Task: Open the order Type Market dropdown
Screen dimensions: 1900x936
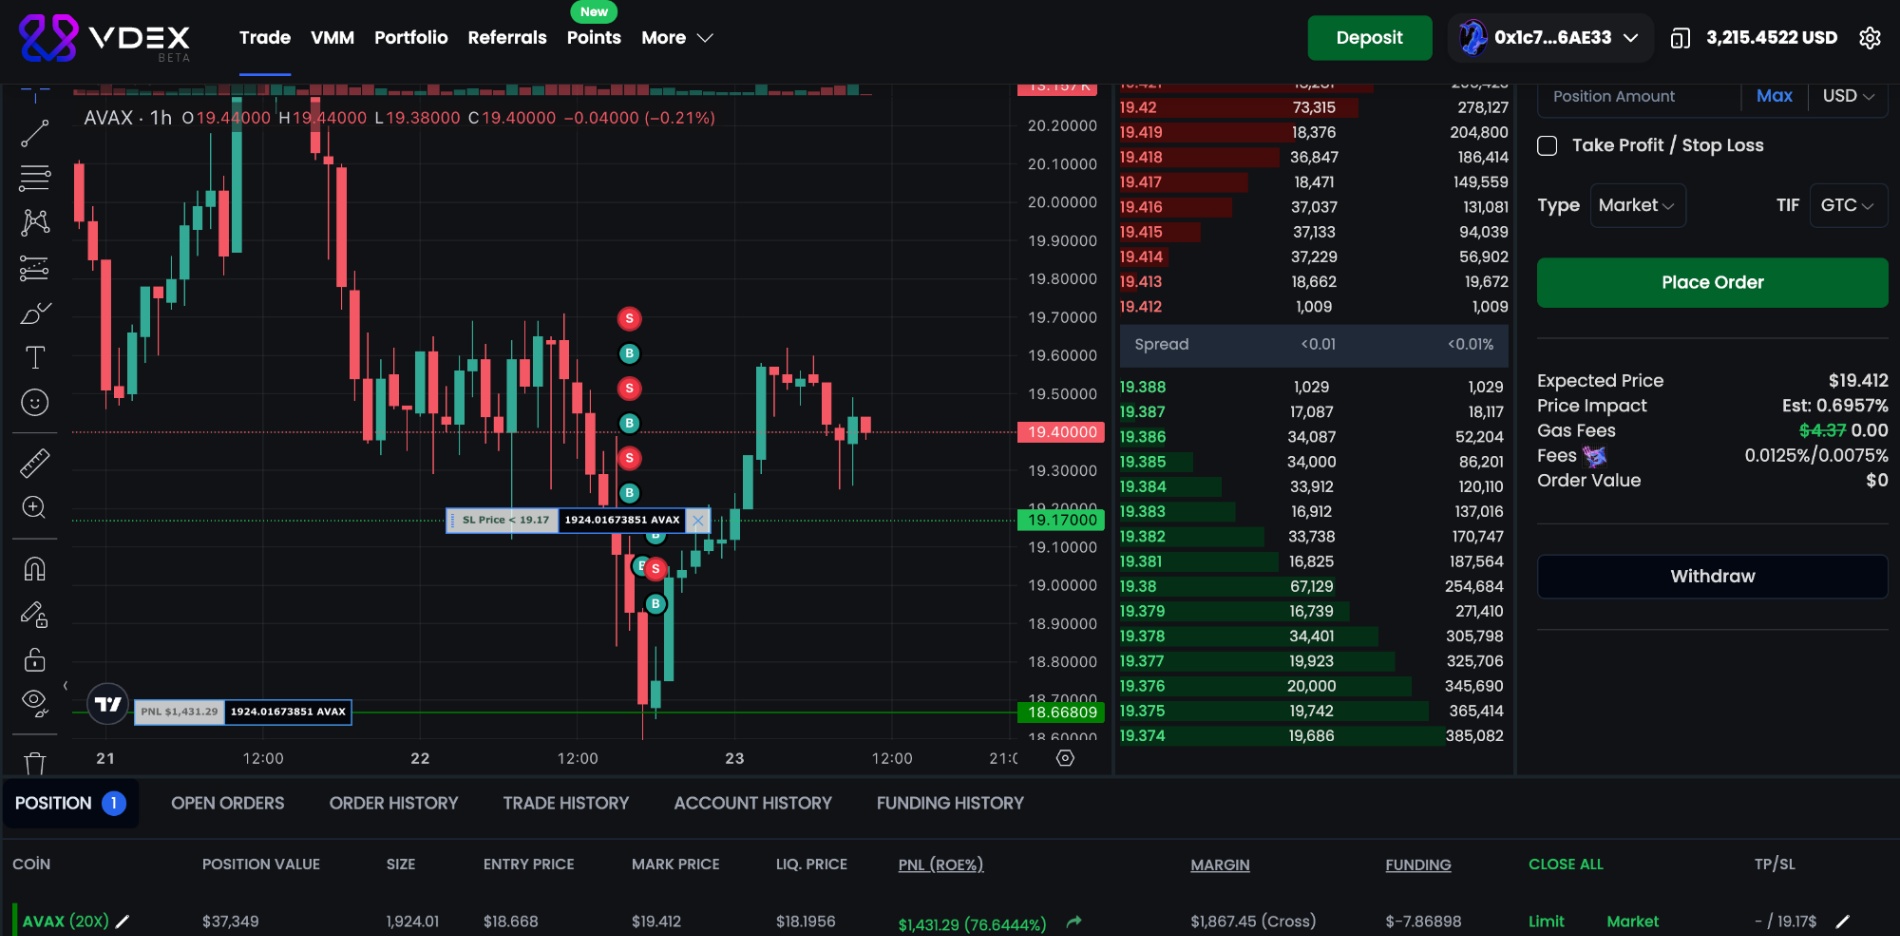Action: 1636,206
